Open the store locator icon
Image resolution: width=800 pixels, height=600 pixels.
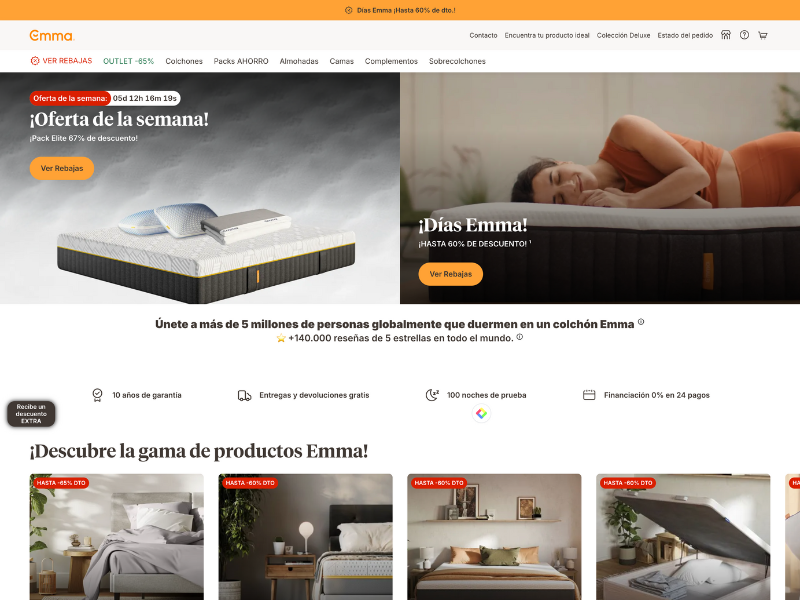pyautogui.click(x=726, y=35)
